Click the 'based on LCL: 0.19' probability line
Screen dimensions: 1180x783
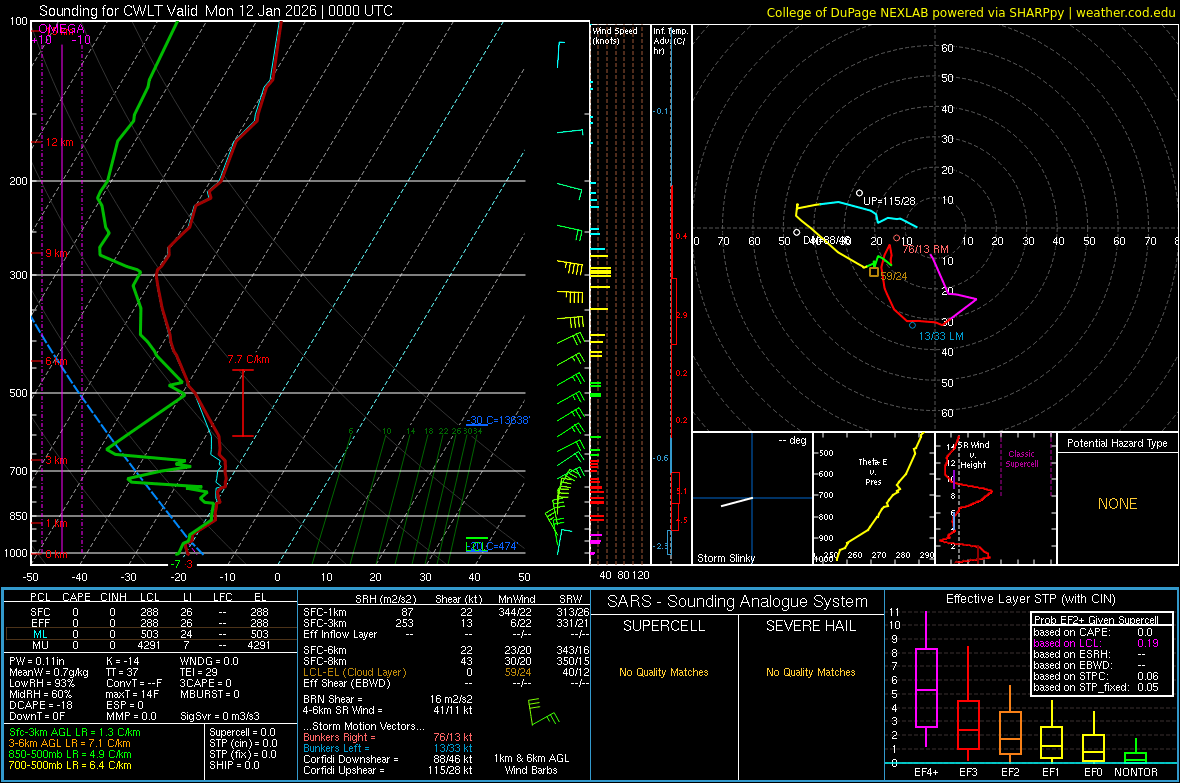click(1096, 643)
